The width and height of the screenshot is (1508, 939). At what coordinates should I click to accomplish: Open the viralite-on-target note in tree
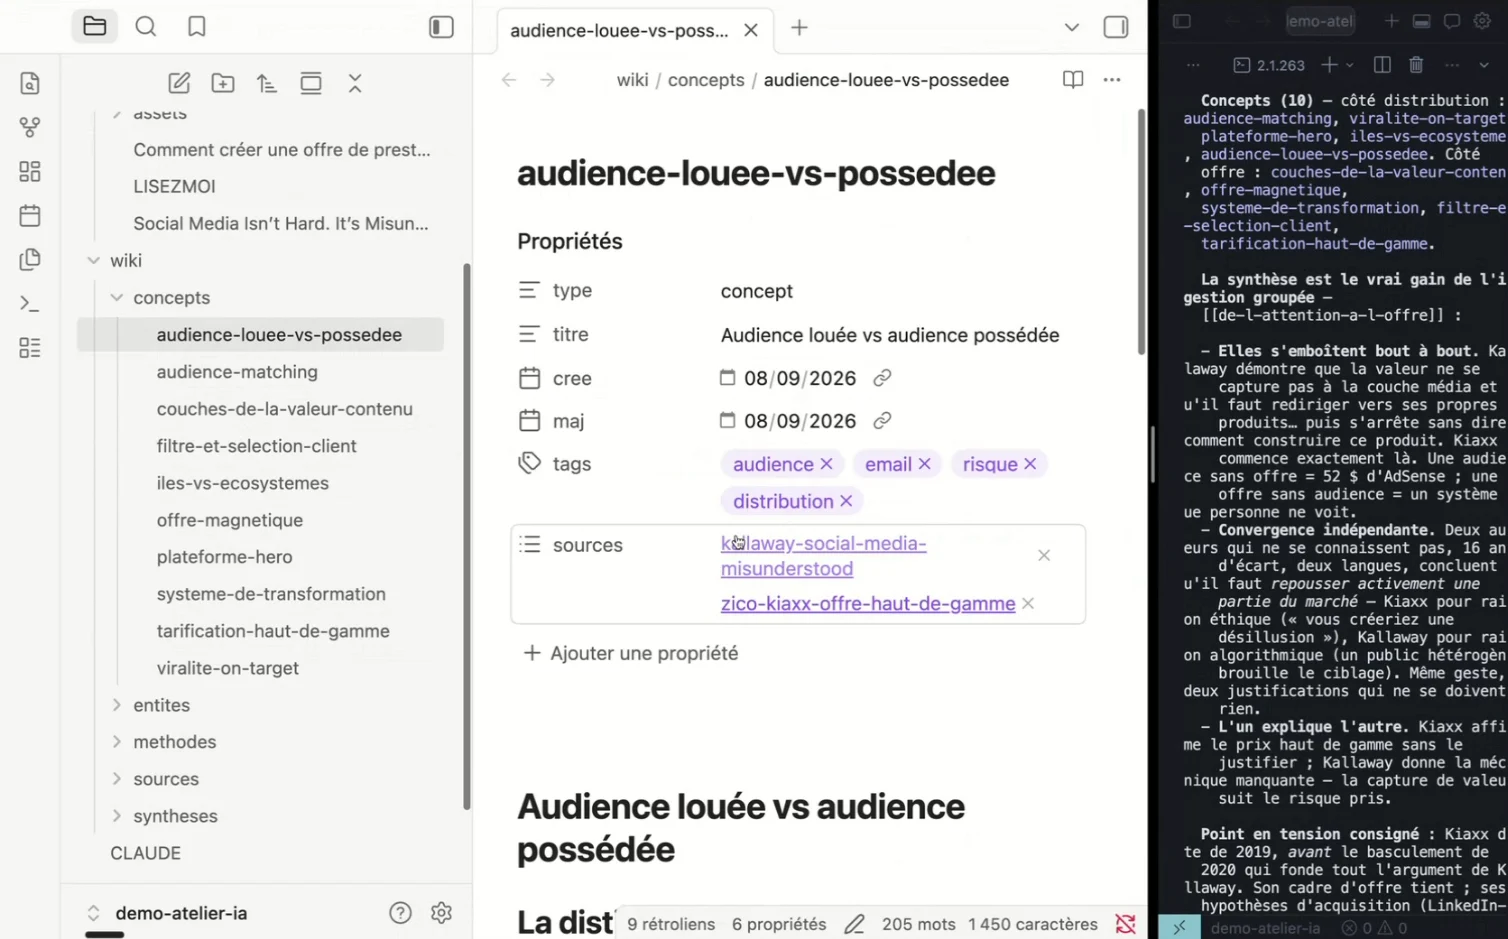[x=228, y=668]
